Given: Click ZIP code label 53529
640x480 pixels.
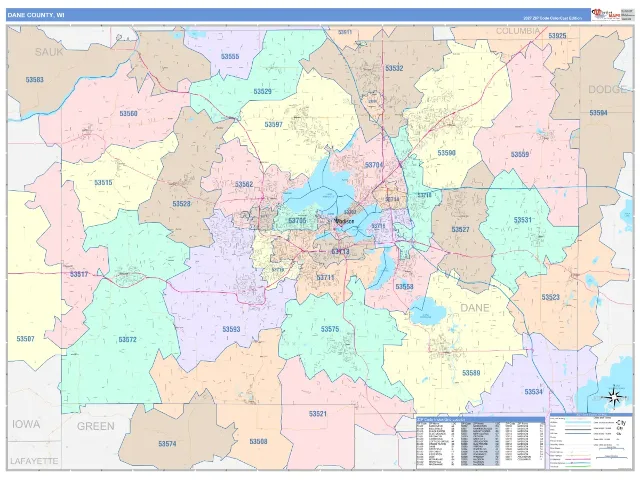Looking at the screenshot, I should (x=262, y=91).
